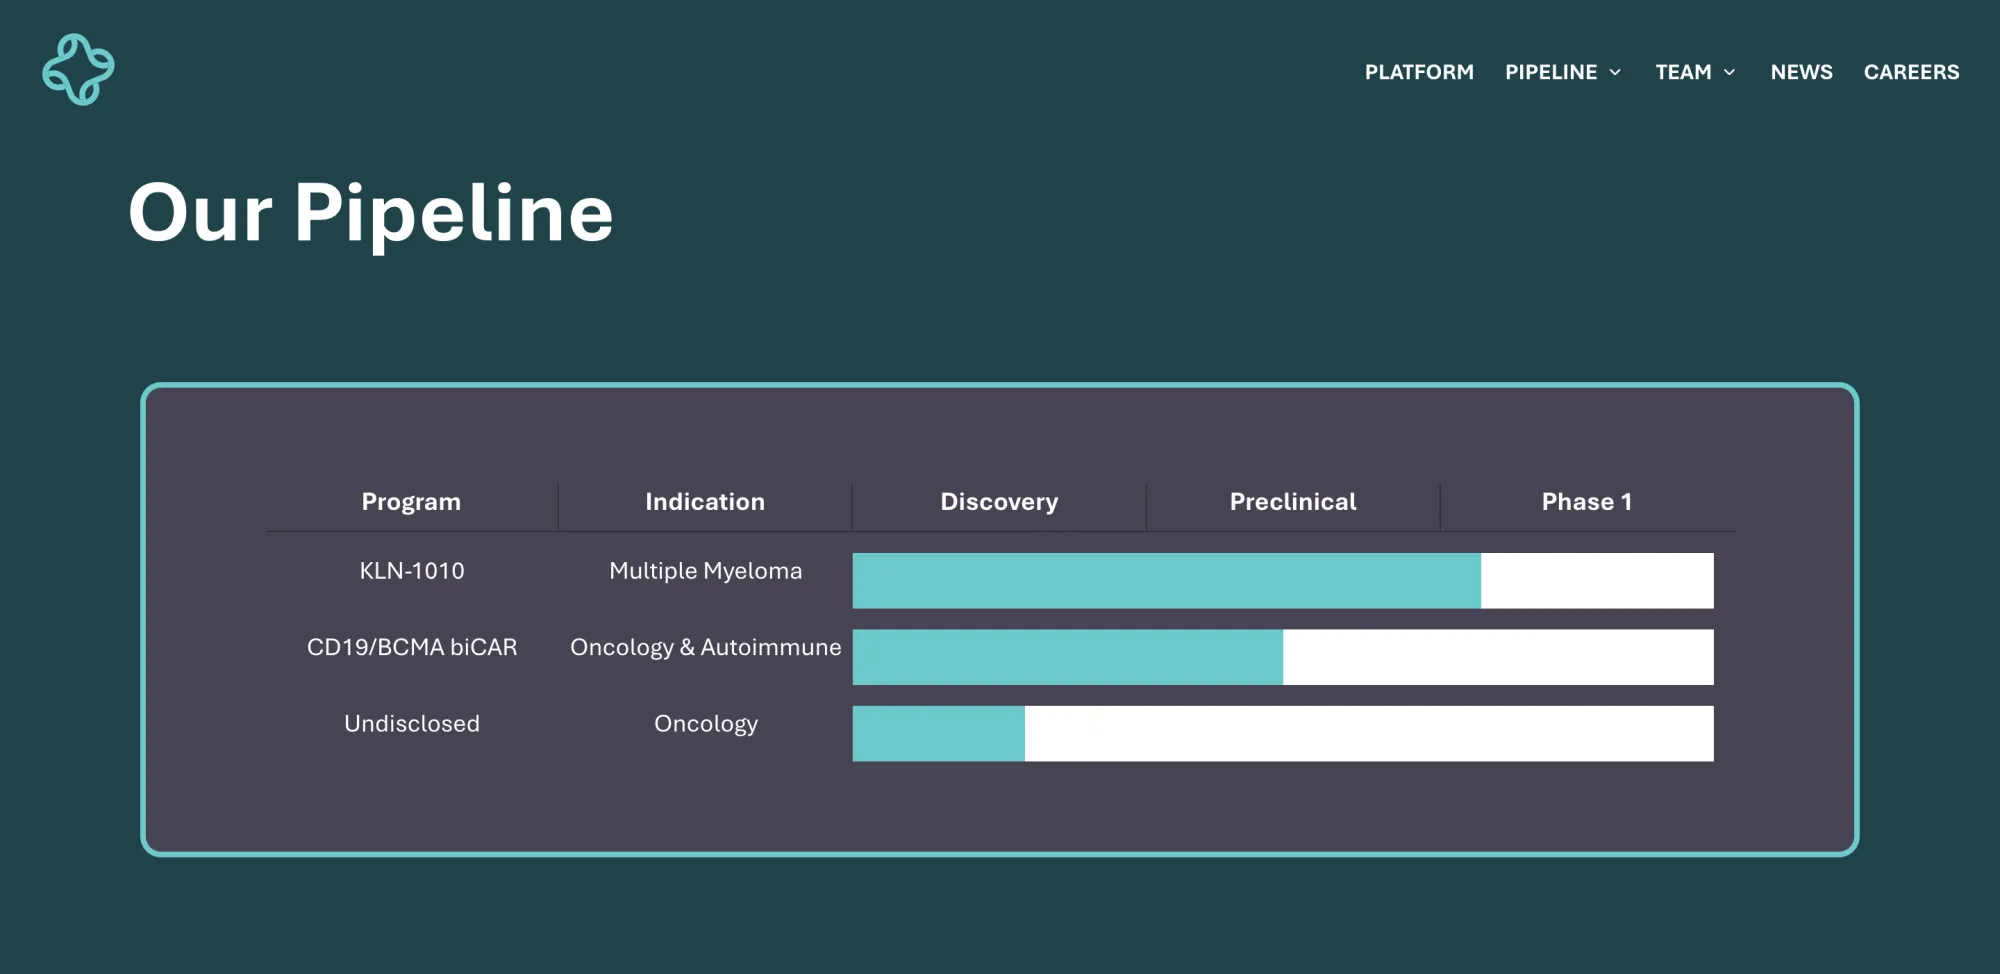
Task: Open the Team navigation link
Action: [x=1683, y=72]
